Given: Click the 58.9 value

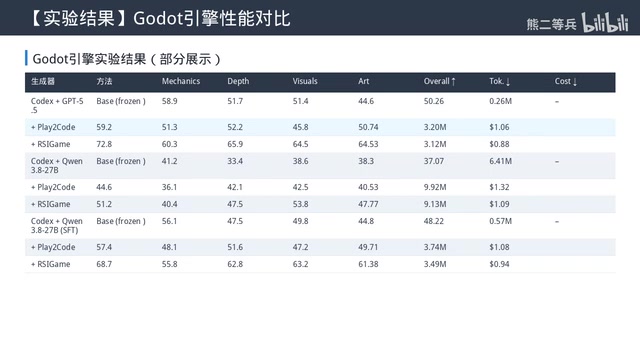Looking at the screenshot, I should tap(169, 101).
